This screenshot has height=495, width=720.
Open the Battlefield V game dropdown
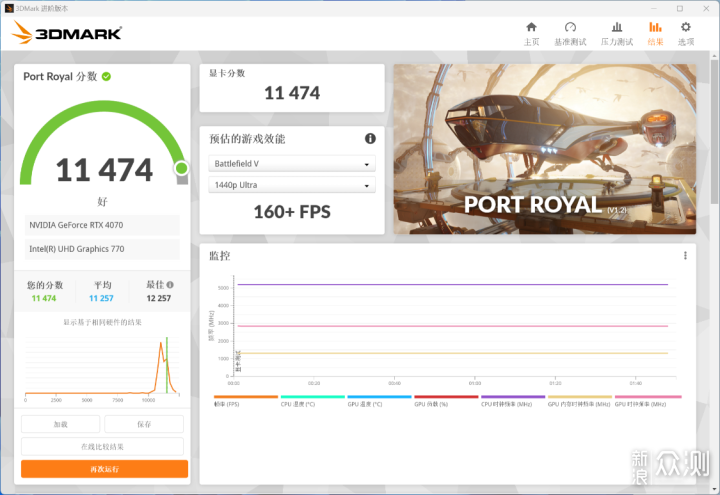click(292, 163)
